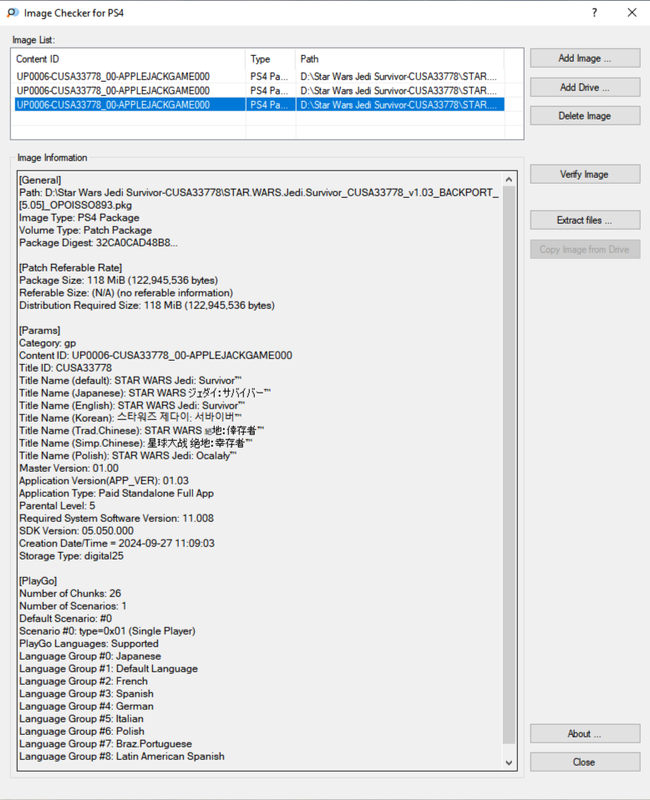Start verification with Verify Image
650x800 pixels.
coord(585,174)
